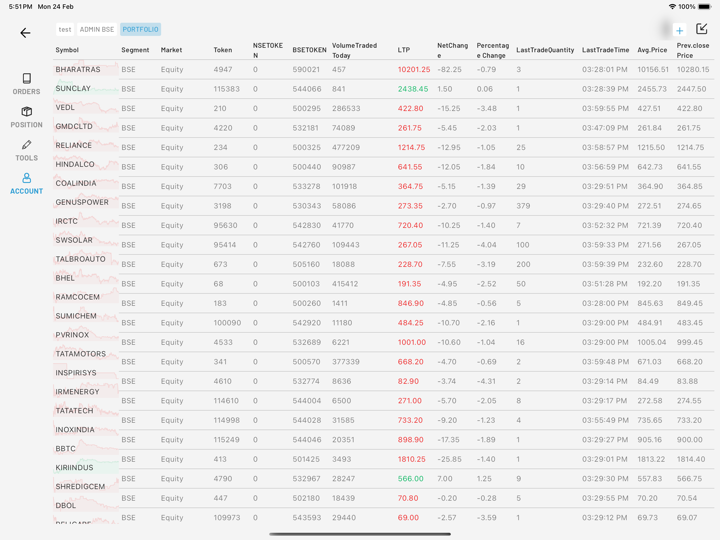Select the BHARATRAS symbol entry
720x540 pixels.
78,70
